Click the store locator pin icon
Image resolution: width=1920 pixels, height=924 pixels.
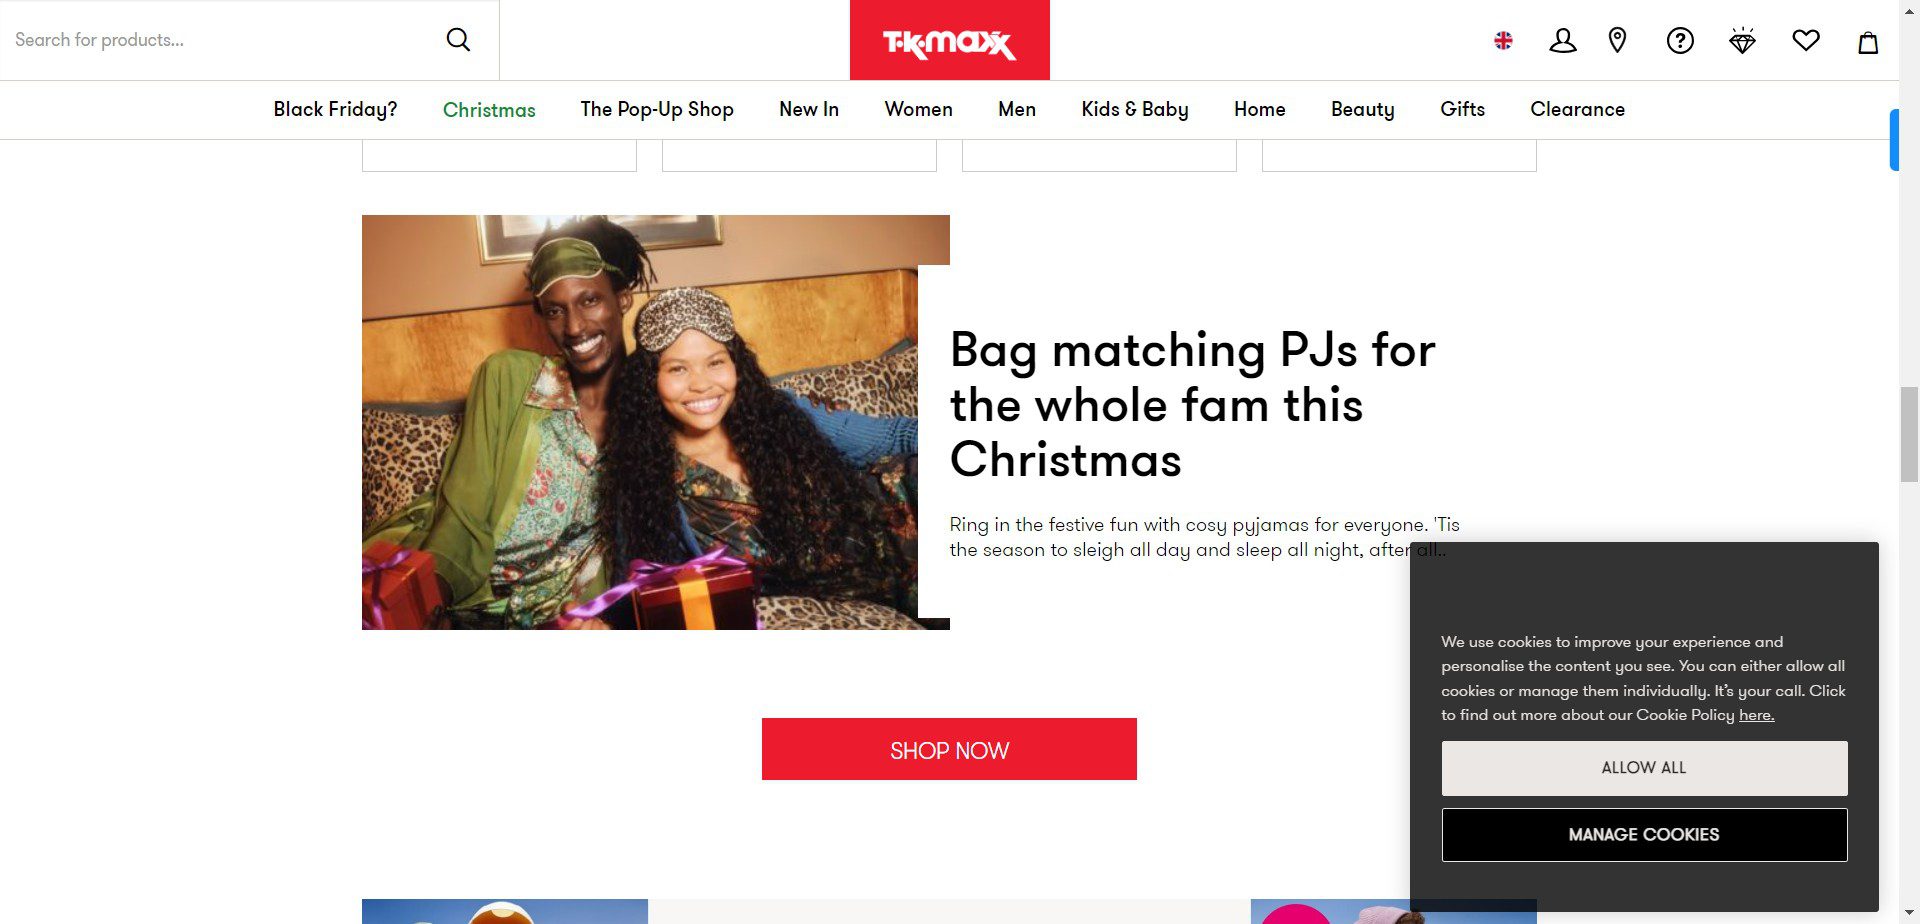click(1617, 40)
